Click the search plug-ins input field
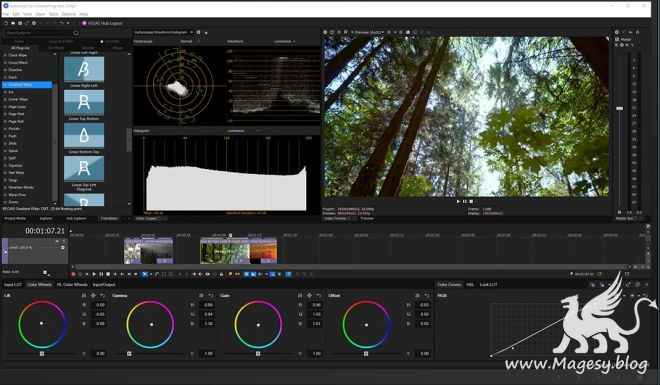The width and height of the screenshot is (660, 385). tap(39, 33)
